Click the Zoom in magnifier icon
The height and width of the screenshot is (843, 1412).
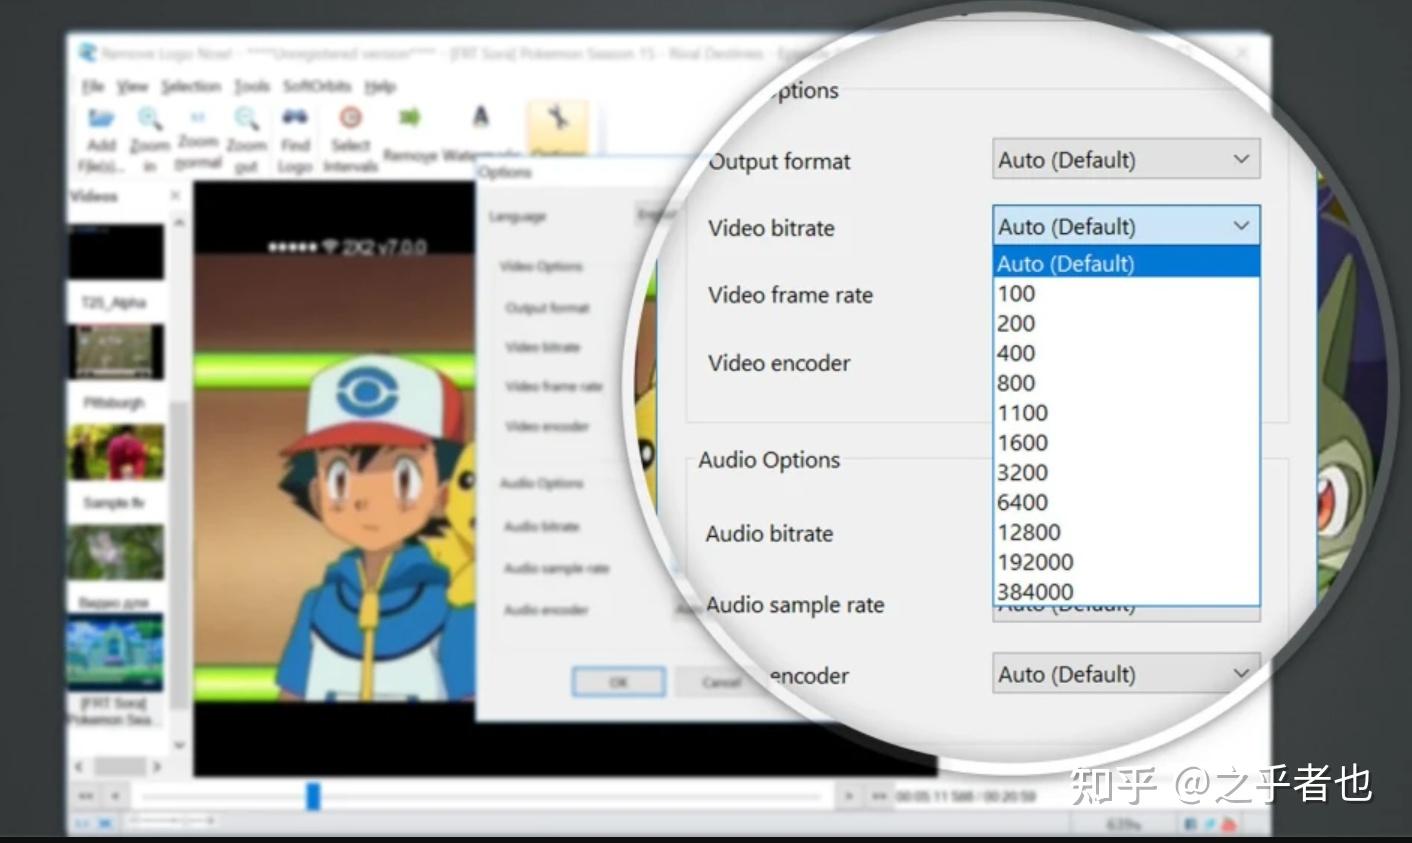150,119
